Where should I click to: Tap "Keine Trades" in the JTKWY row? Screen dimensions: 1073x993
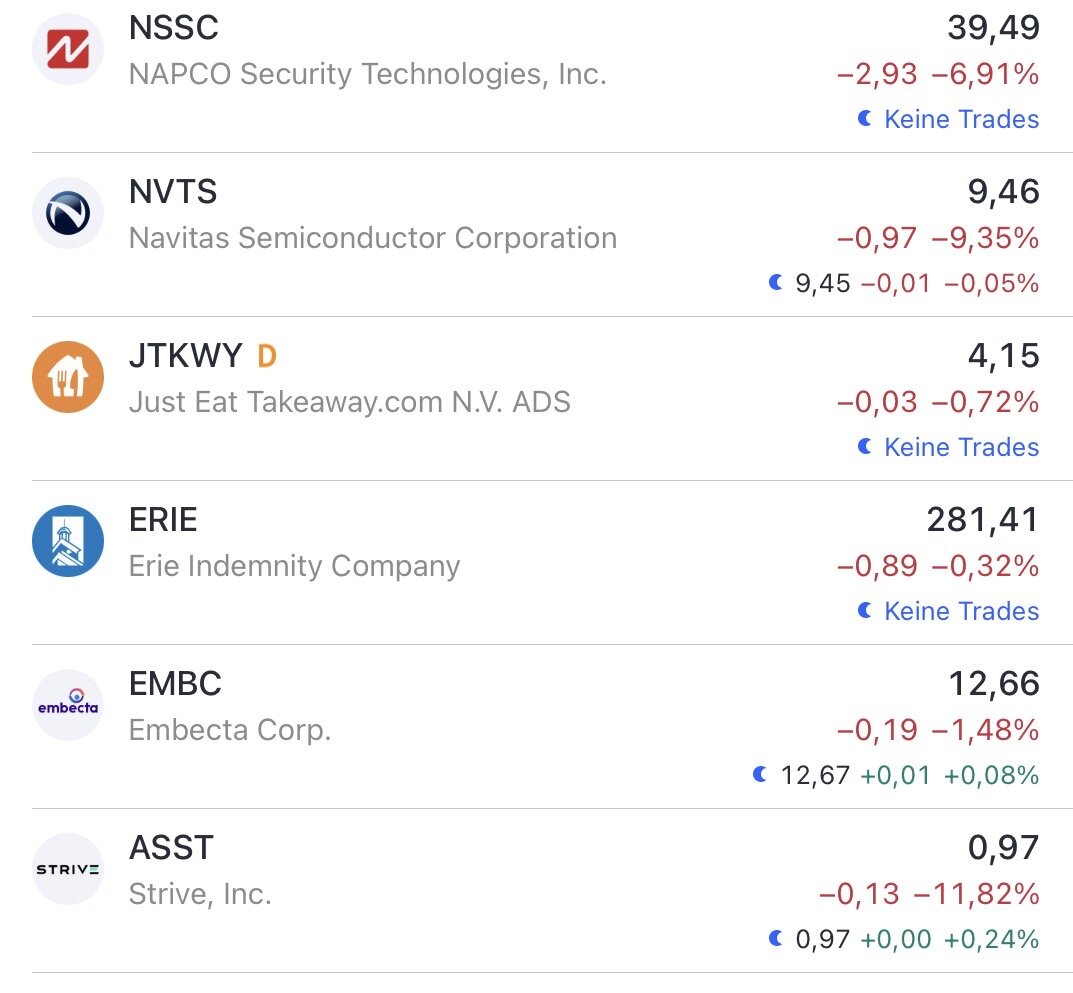961,447
